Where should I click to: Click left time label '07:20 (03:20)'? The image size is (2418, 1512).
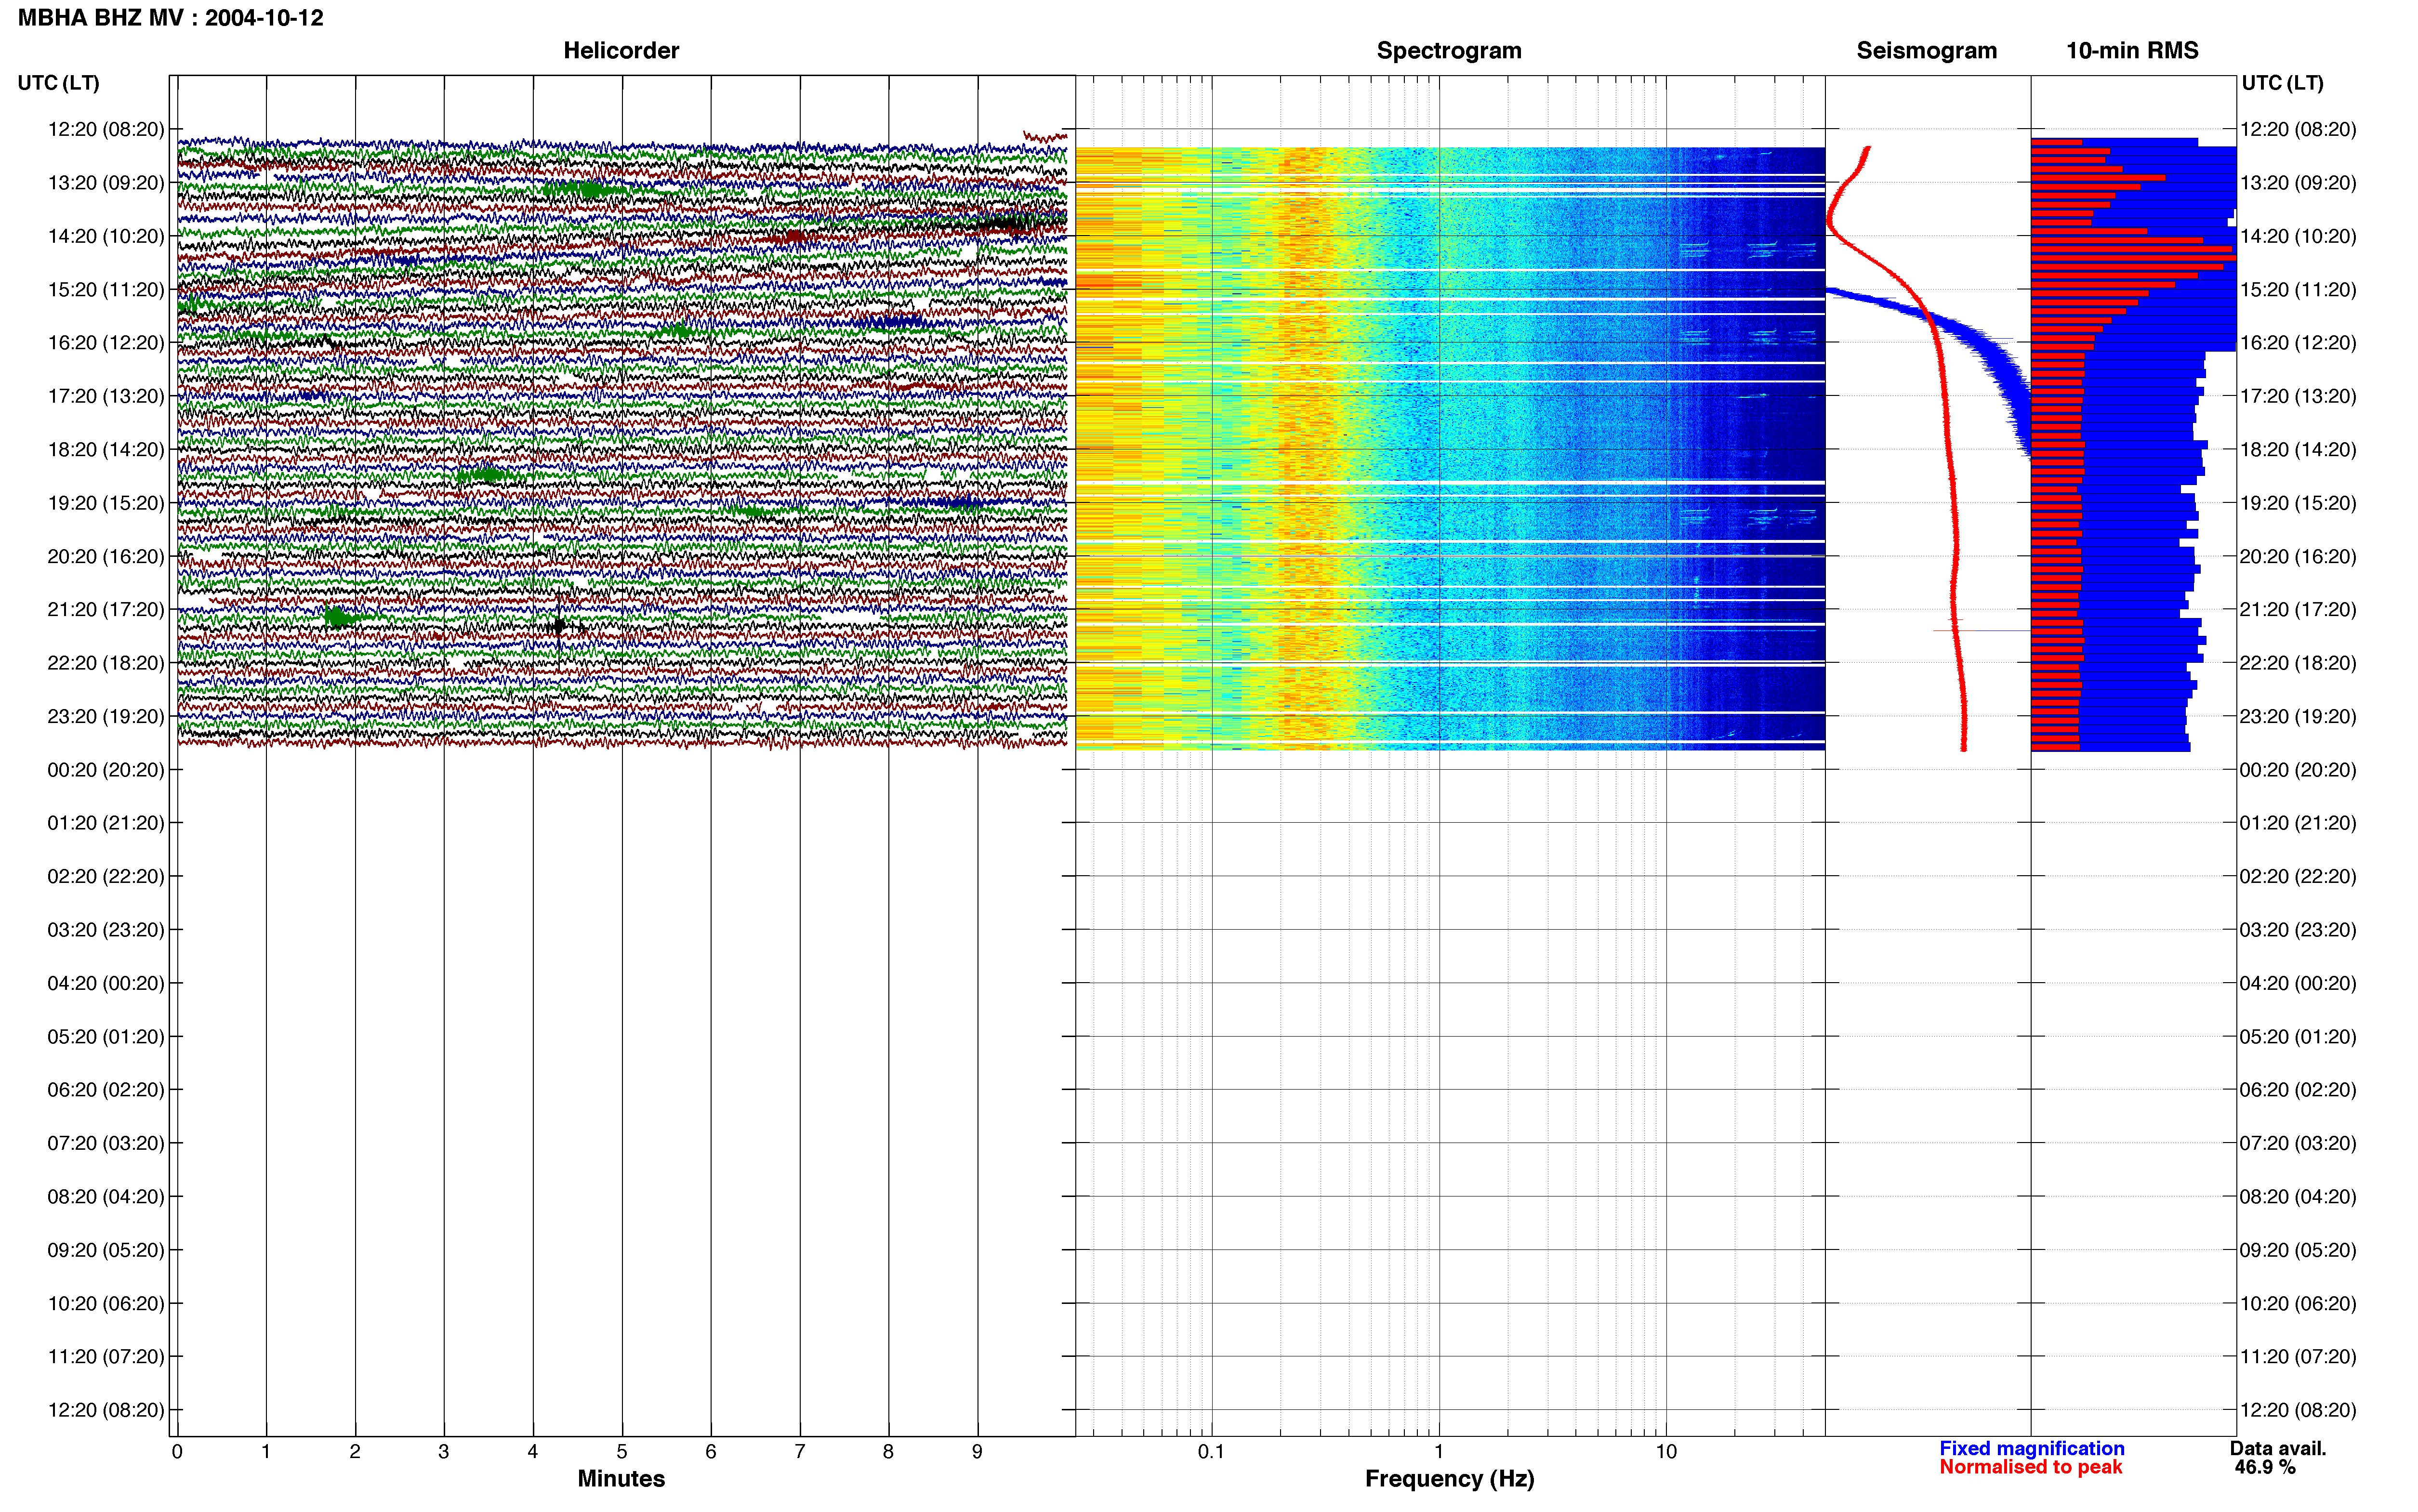pyautogui.click(x=106, y=1143)
